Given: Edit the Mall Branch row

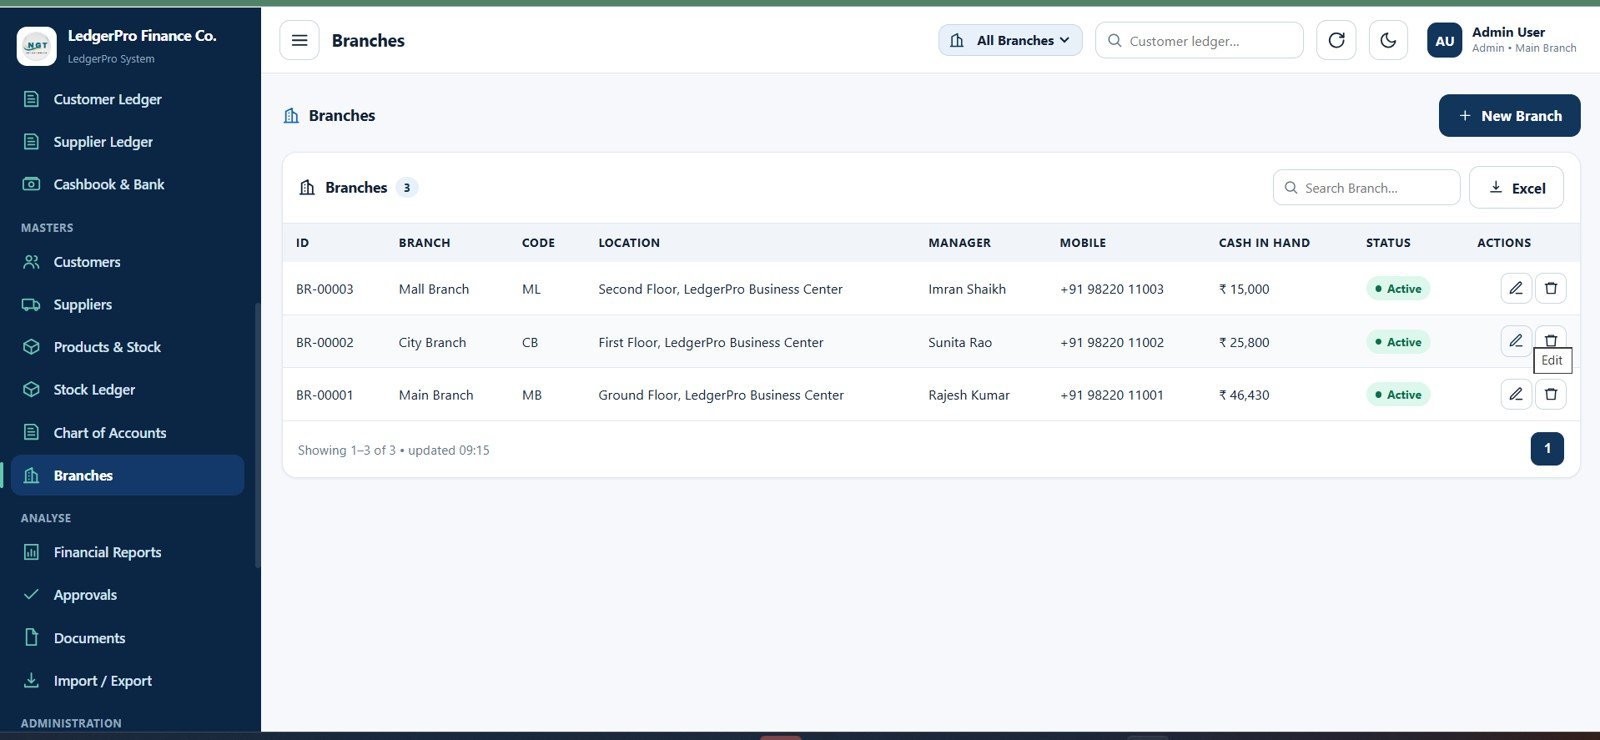Looking at the screenshot, I should pyautogui.click(x=1516, y=289).
